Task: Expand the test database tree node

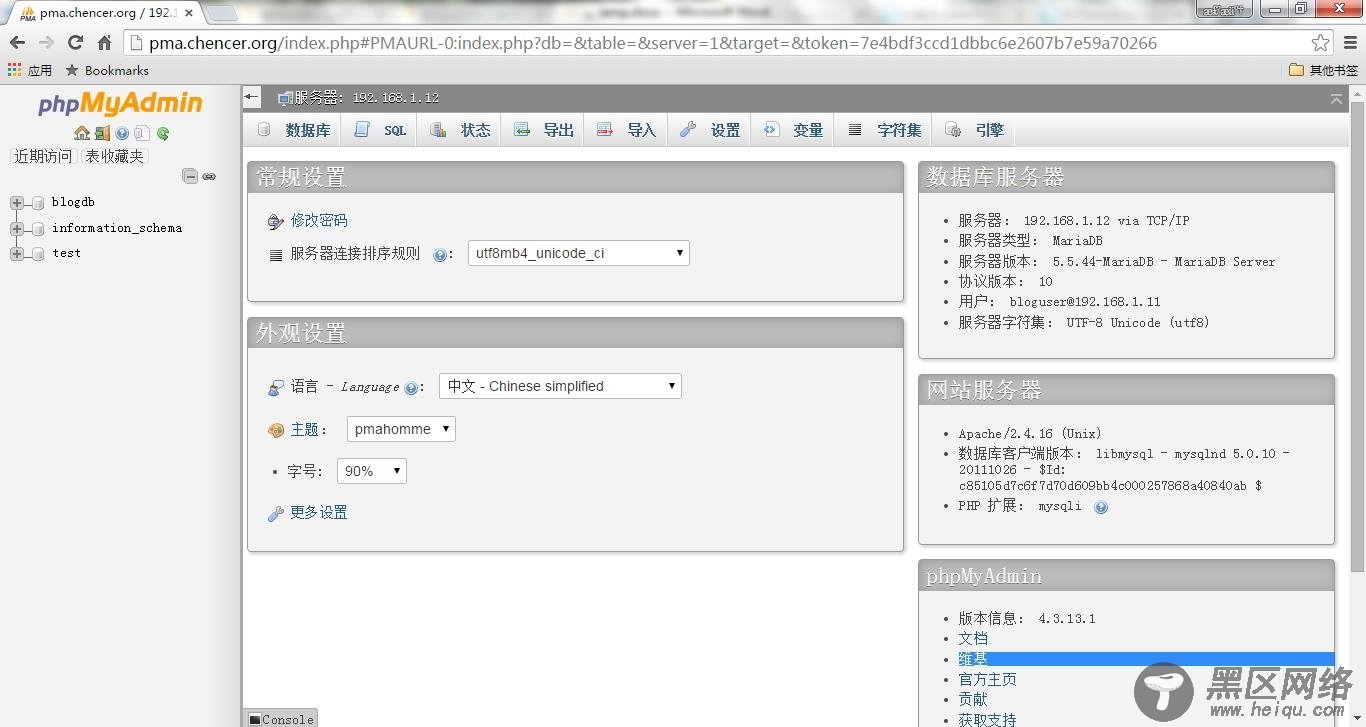Action: (x=16, y=254)
